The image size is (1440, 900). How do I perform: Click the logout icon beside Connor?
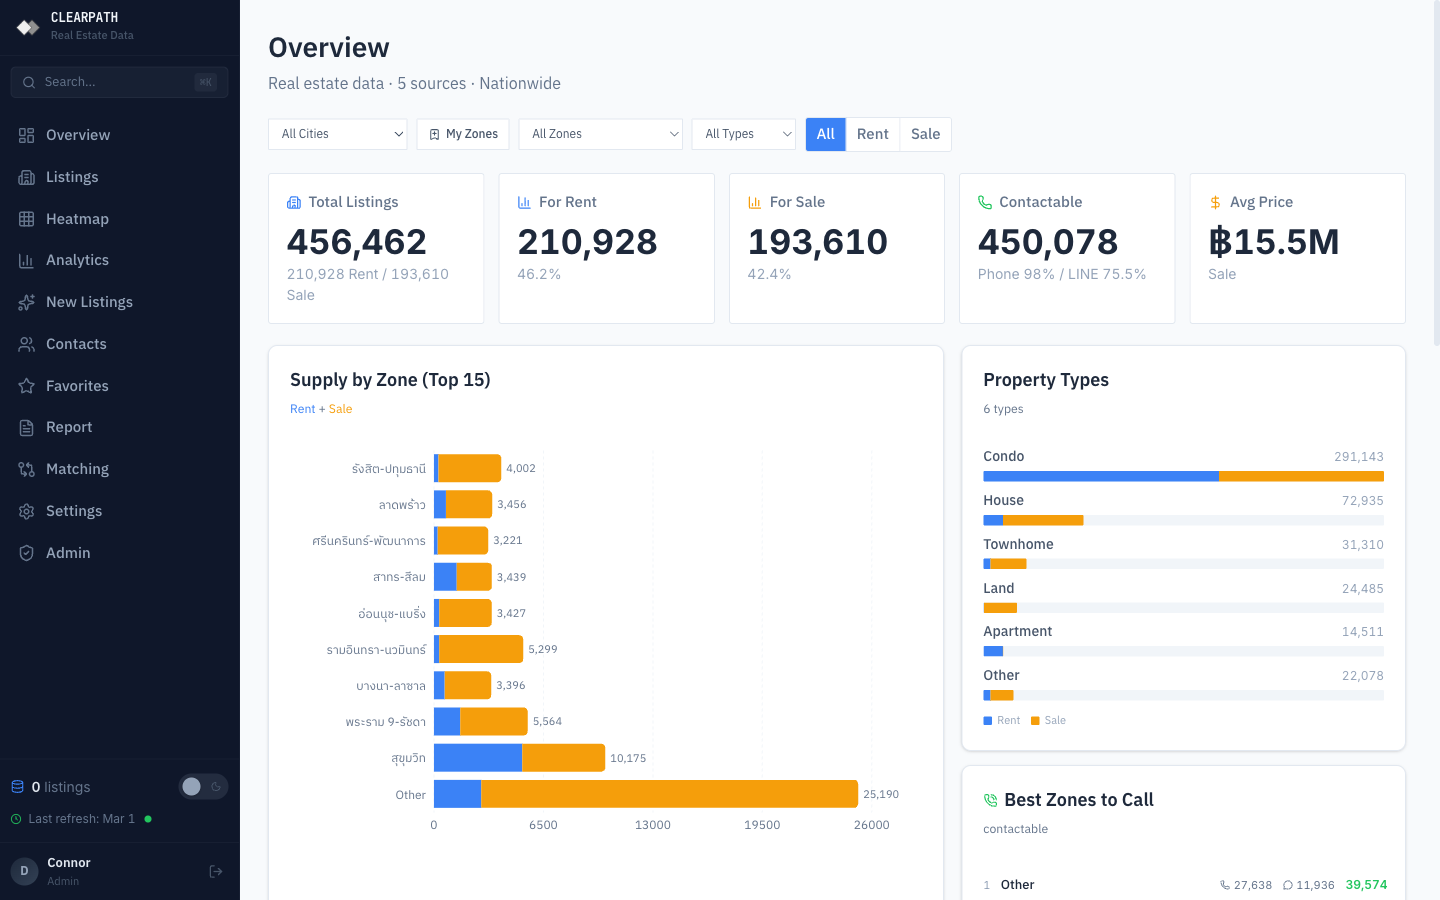216,872
